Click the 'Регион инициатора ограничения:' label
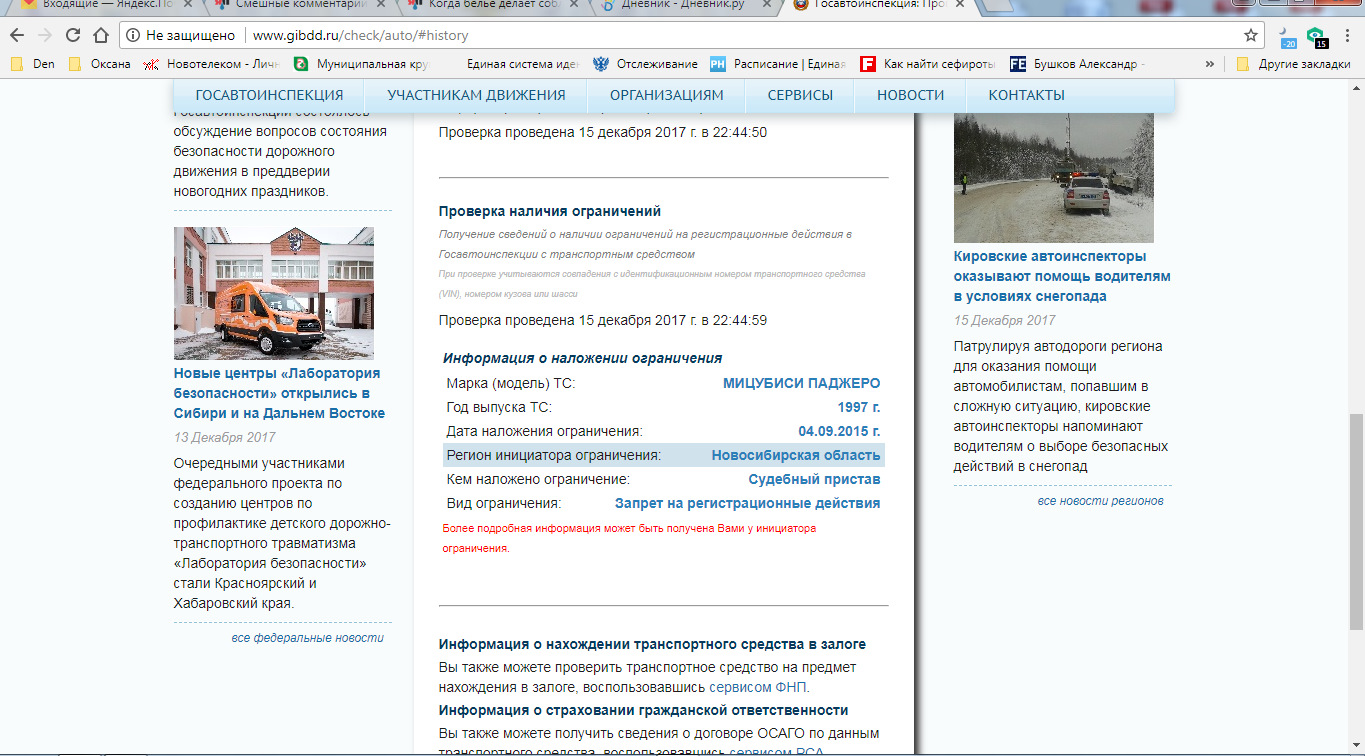The width and height of the screenshot is (1365, 756). pos(554,456)
